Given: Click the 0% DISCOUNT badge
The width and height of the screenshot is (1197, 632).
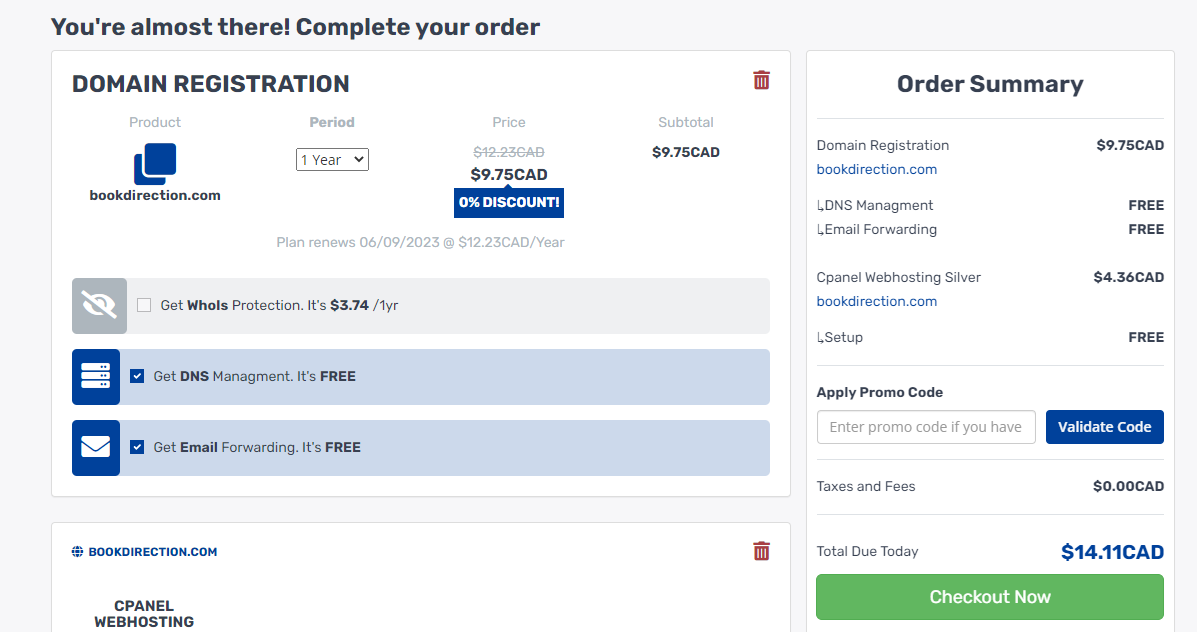Looking at the screenshot, I should pos(508,202).
